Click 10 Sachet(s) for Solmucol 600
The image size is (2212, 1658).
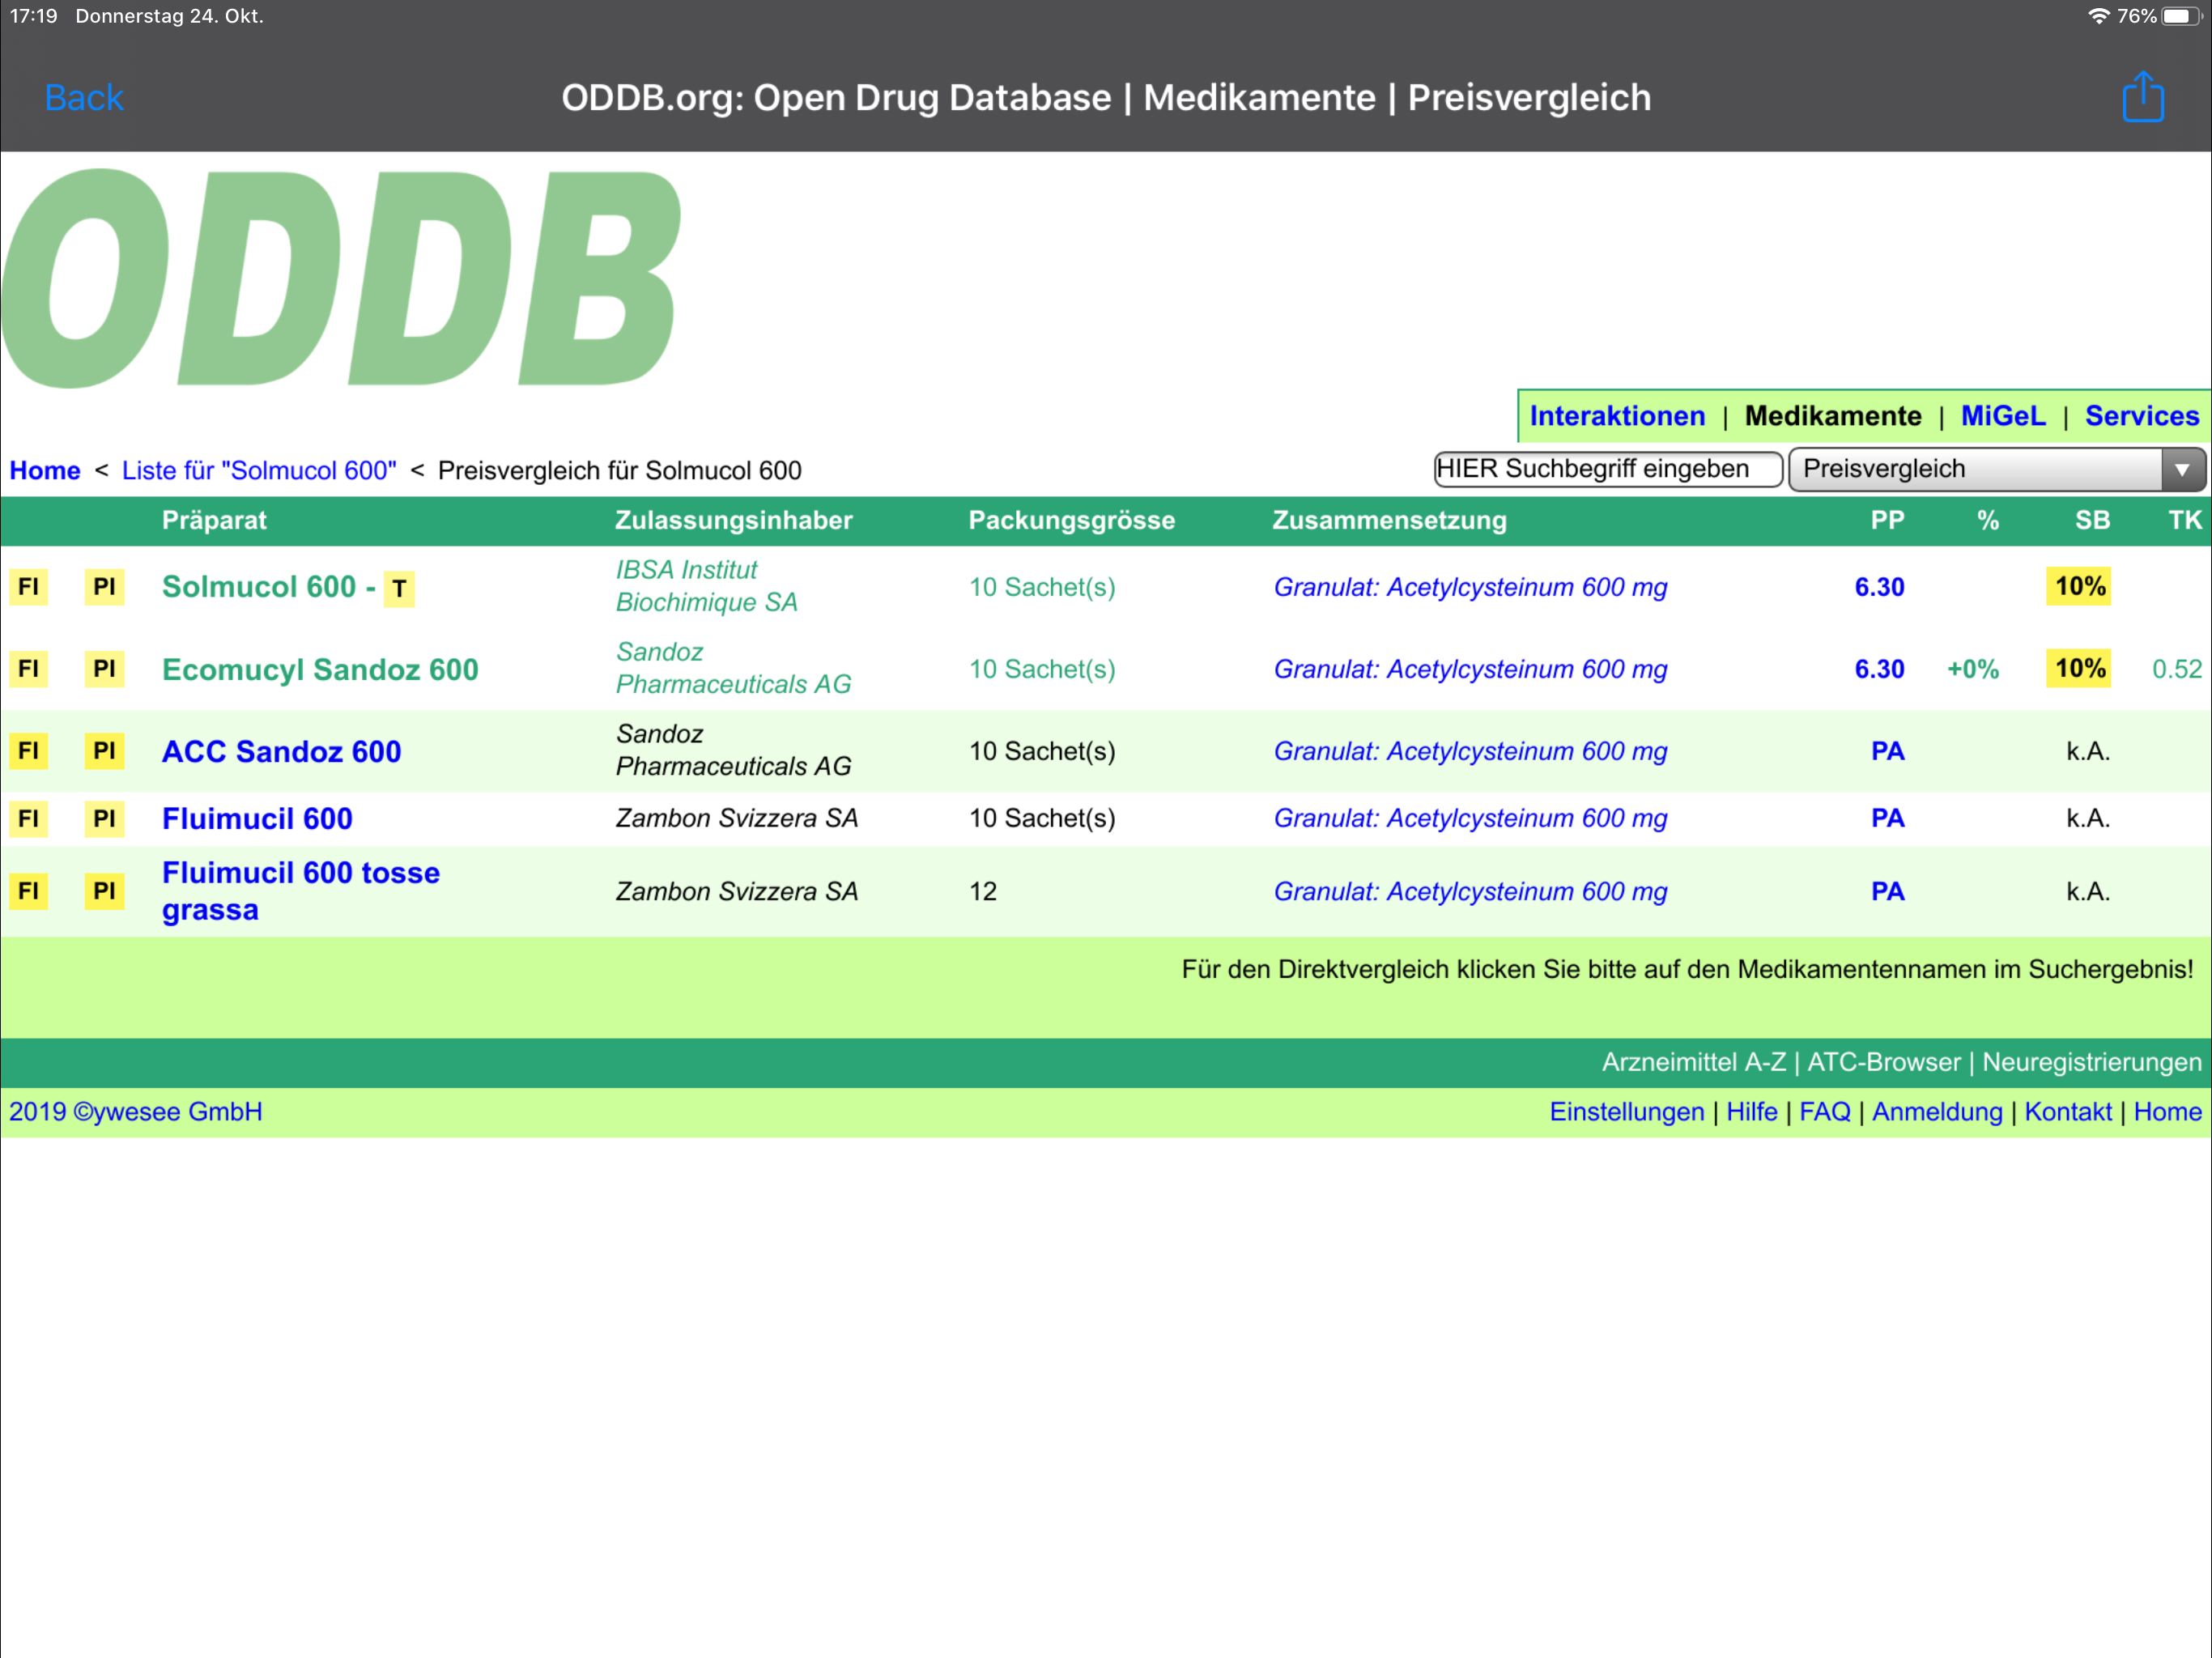(1042, 587)
